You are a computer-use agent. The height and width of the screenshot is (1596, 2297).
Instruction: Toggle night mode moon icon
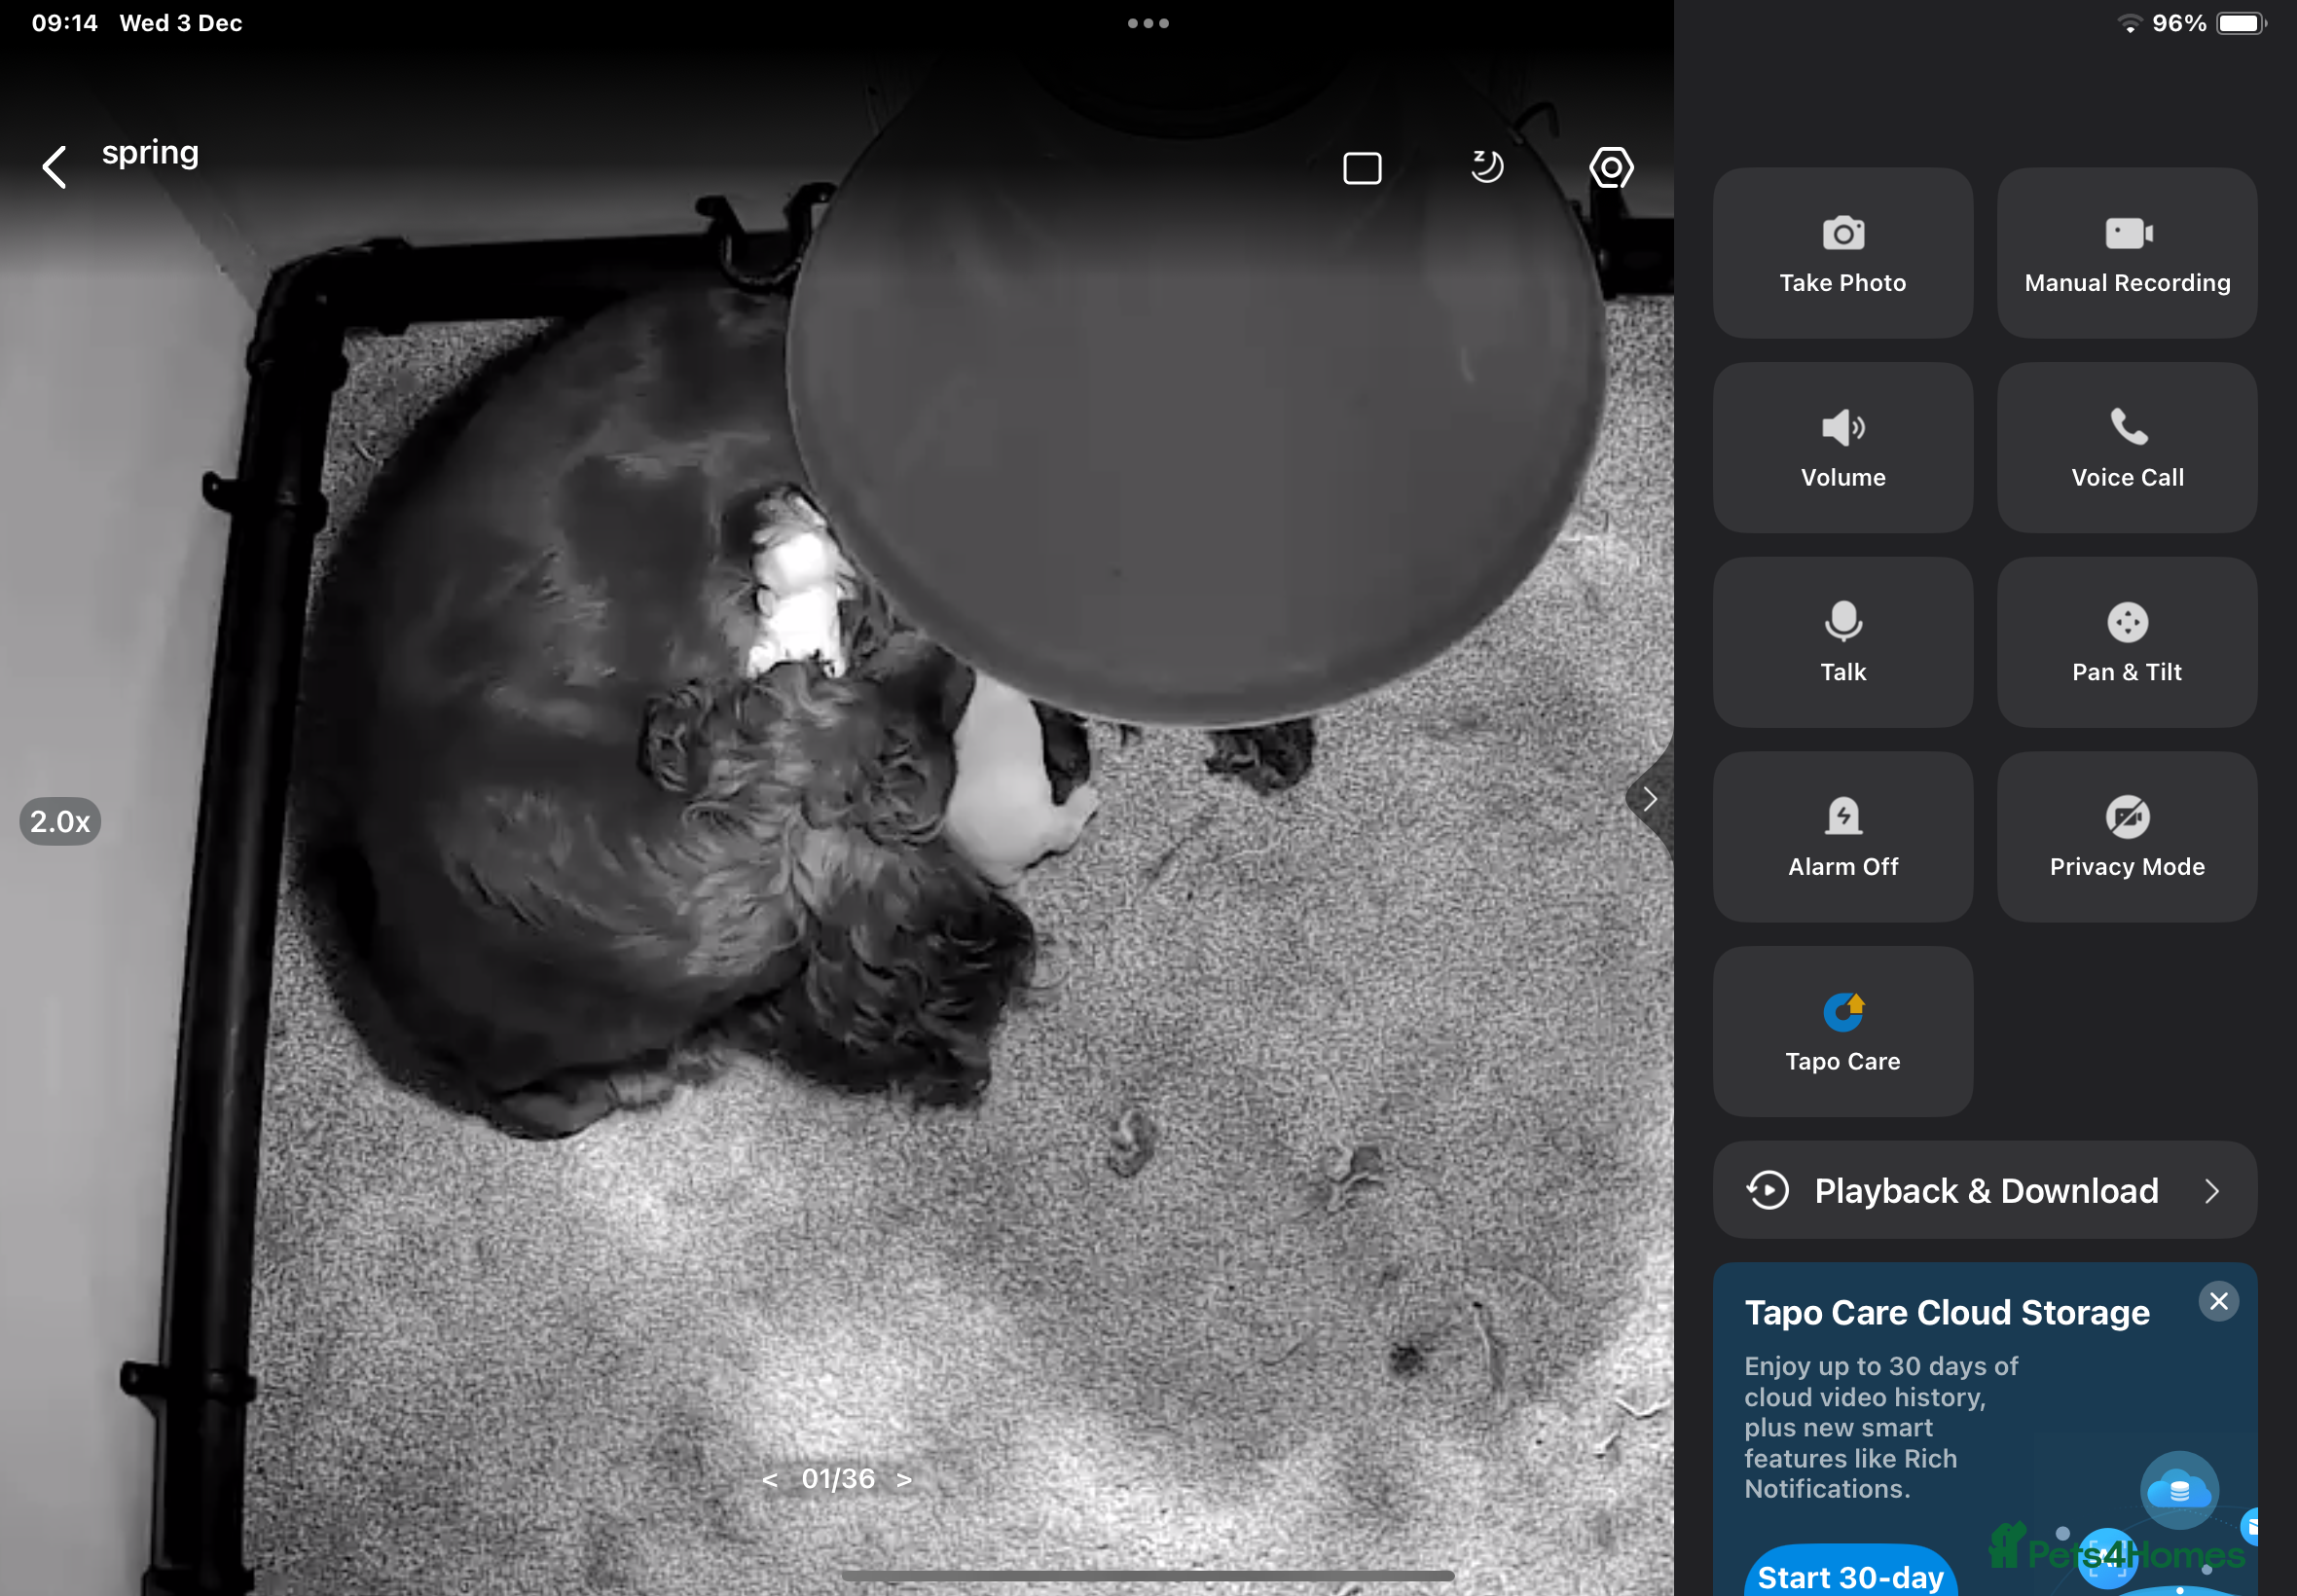pyautogui.click(x=1486, y=167)
